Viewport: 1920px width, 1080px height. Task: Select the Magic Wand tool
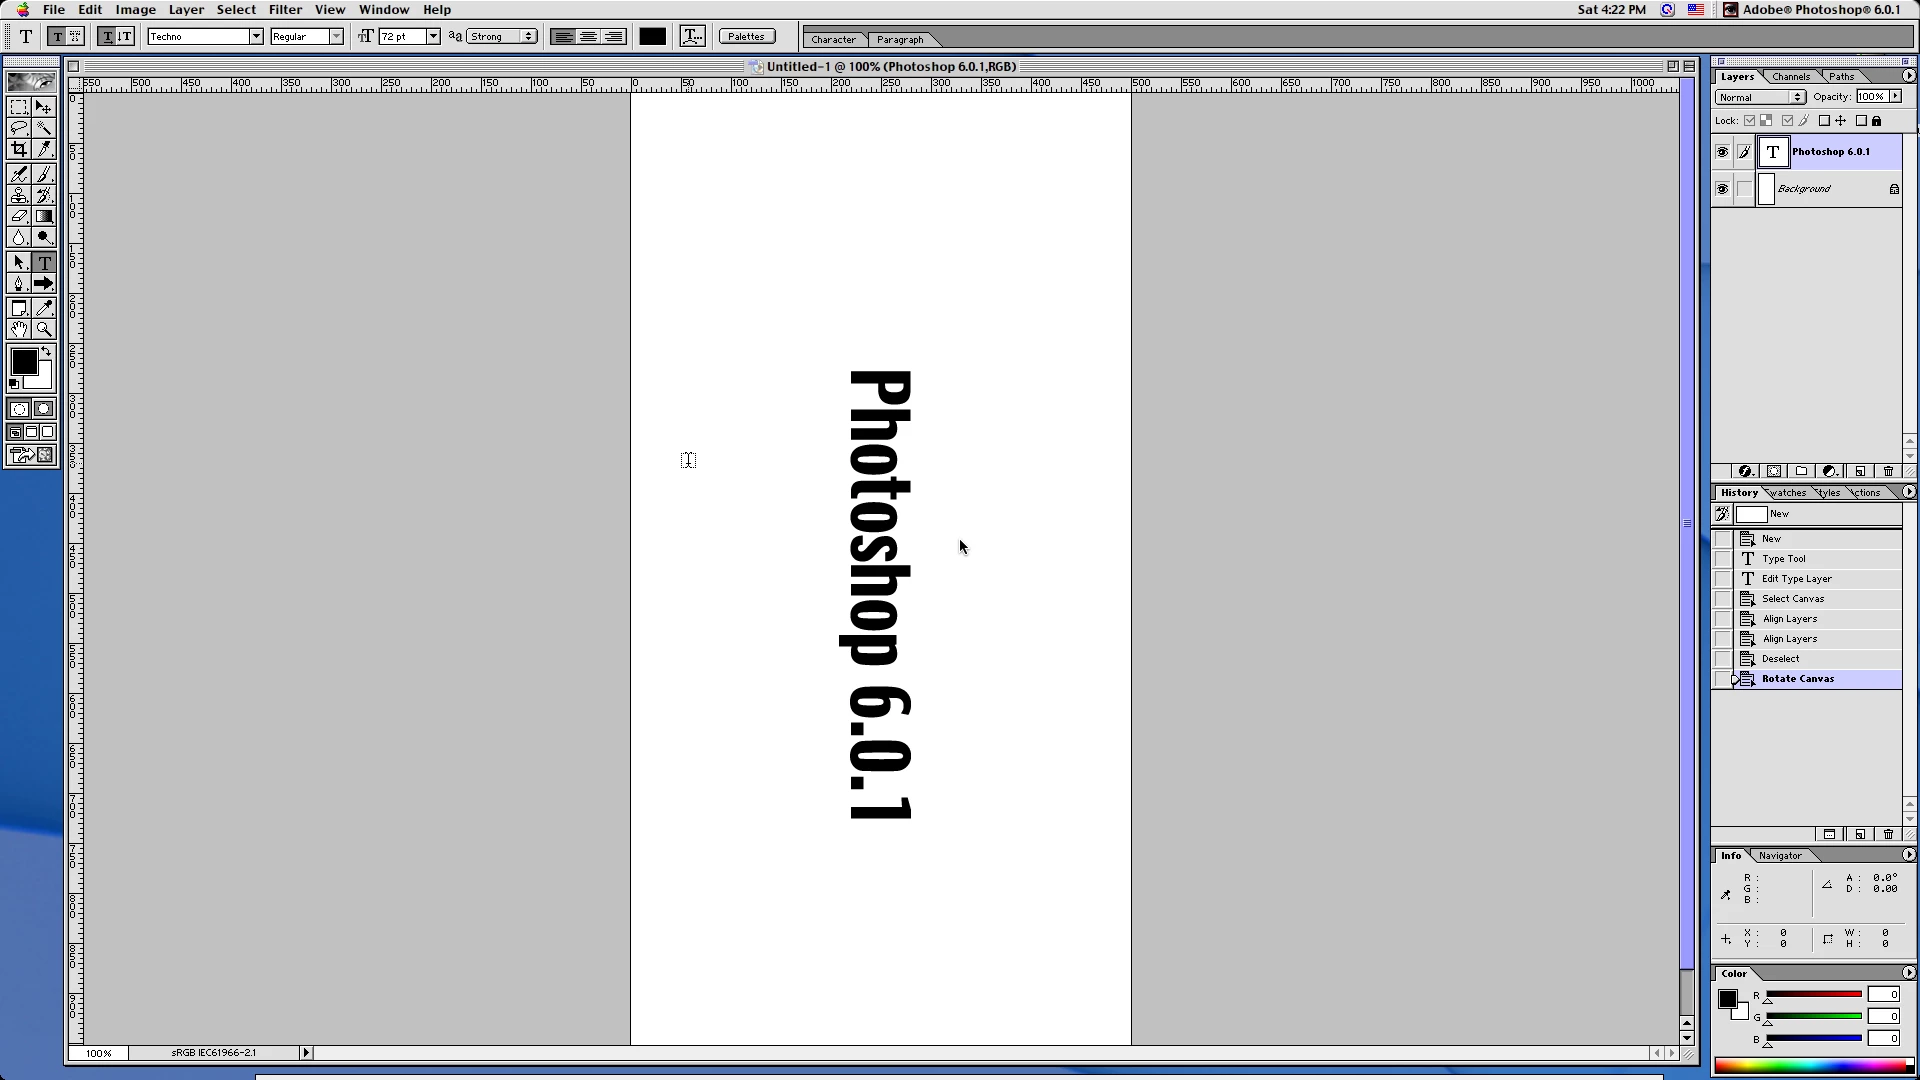[x=44, y=128]
